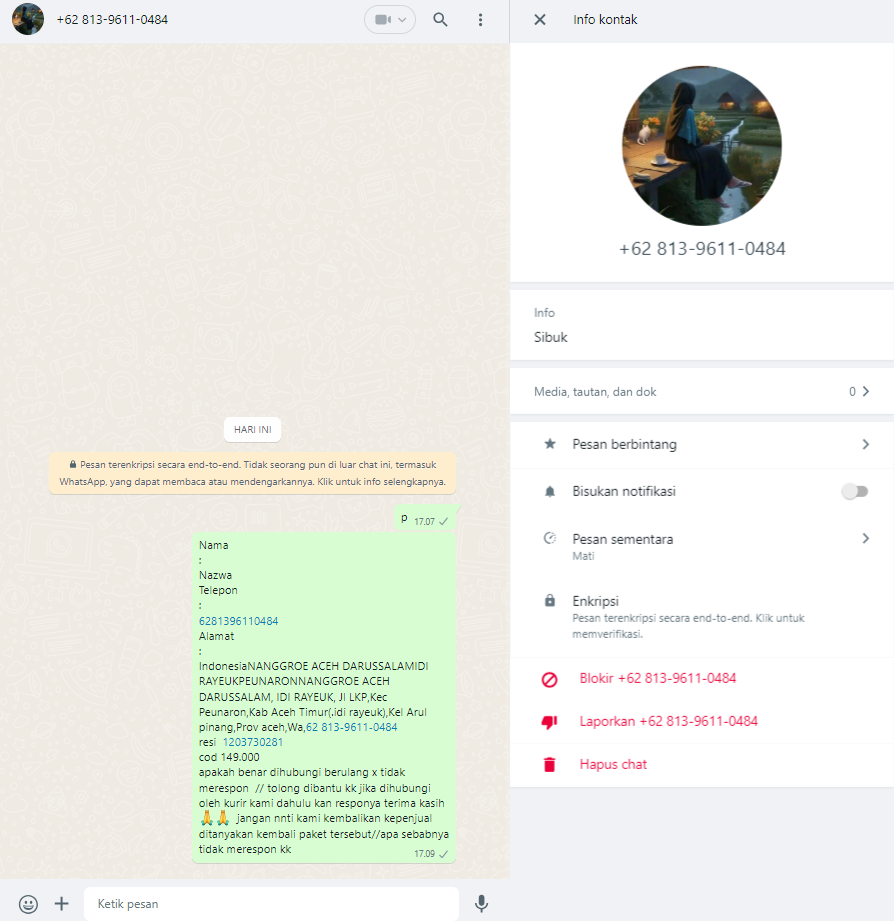This screenshot has height=921, width=894.
Task: Open Enkripsi verification details
Action: (x=702, y=616)
